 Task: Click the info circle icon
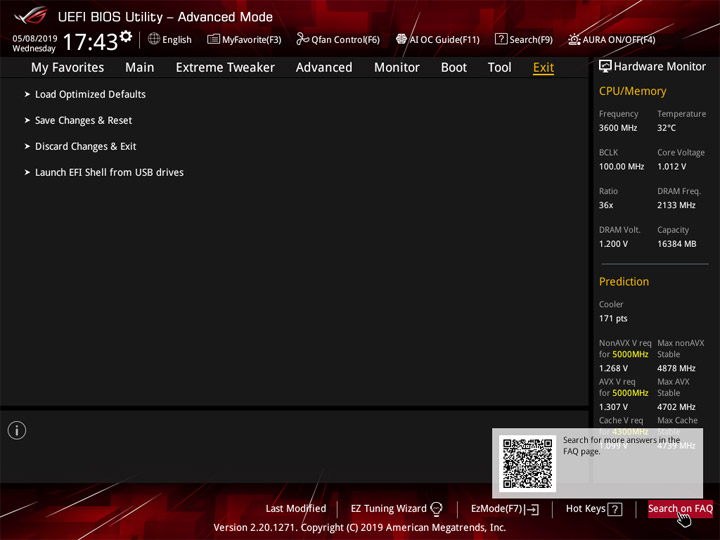[17, 430]
